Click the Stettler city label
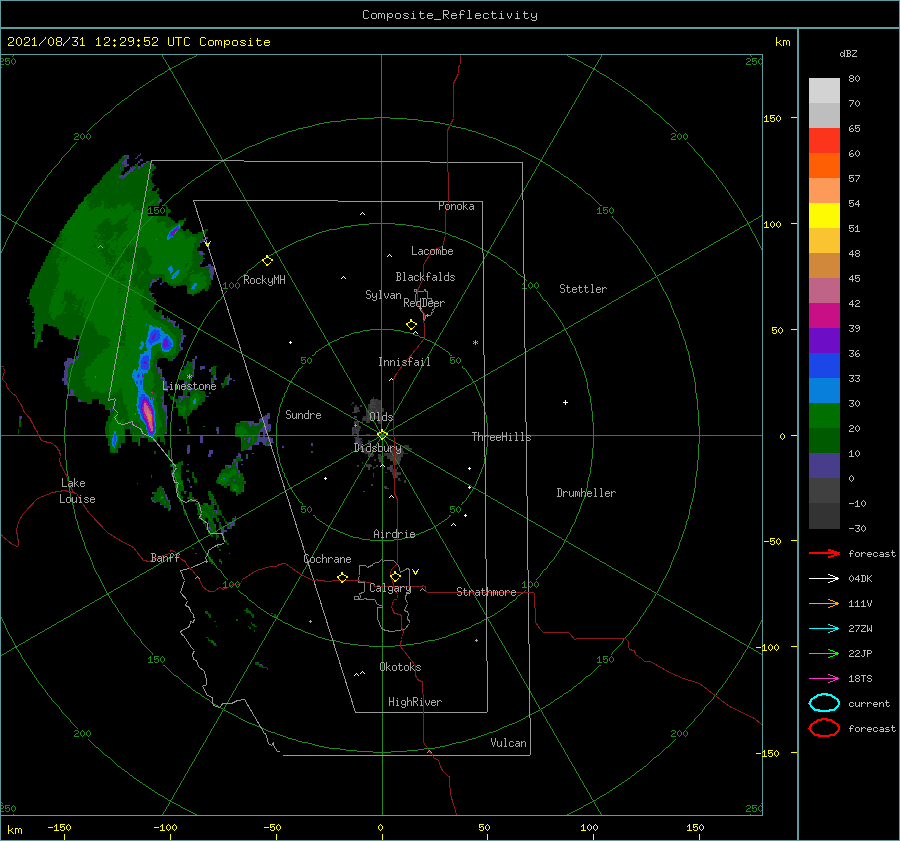Image resolution: width=900 pixels, height=841 pixels. [583, 289]
